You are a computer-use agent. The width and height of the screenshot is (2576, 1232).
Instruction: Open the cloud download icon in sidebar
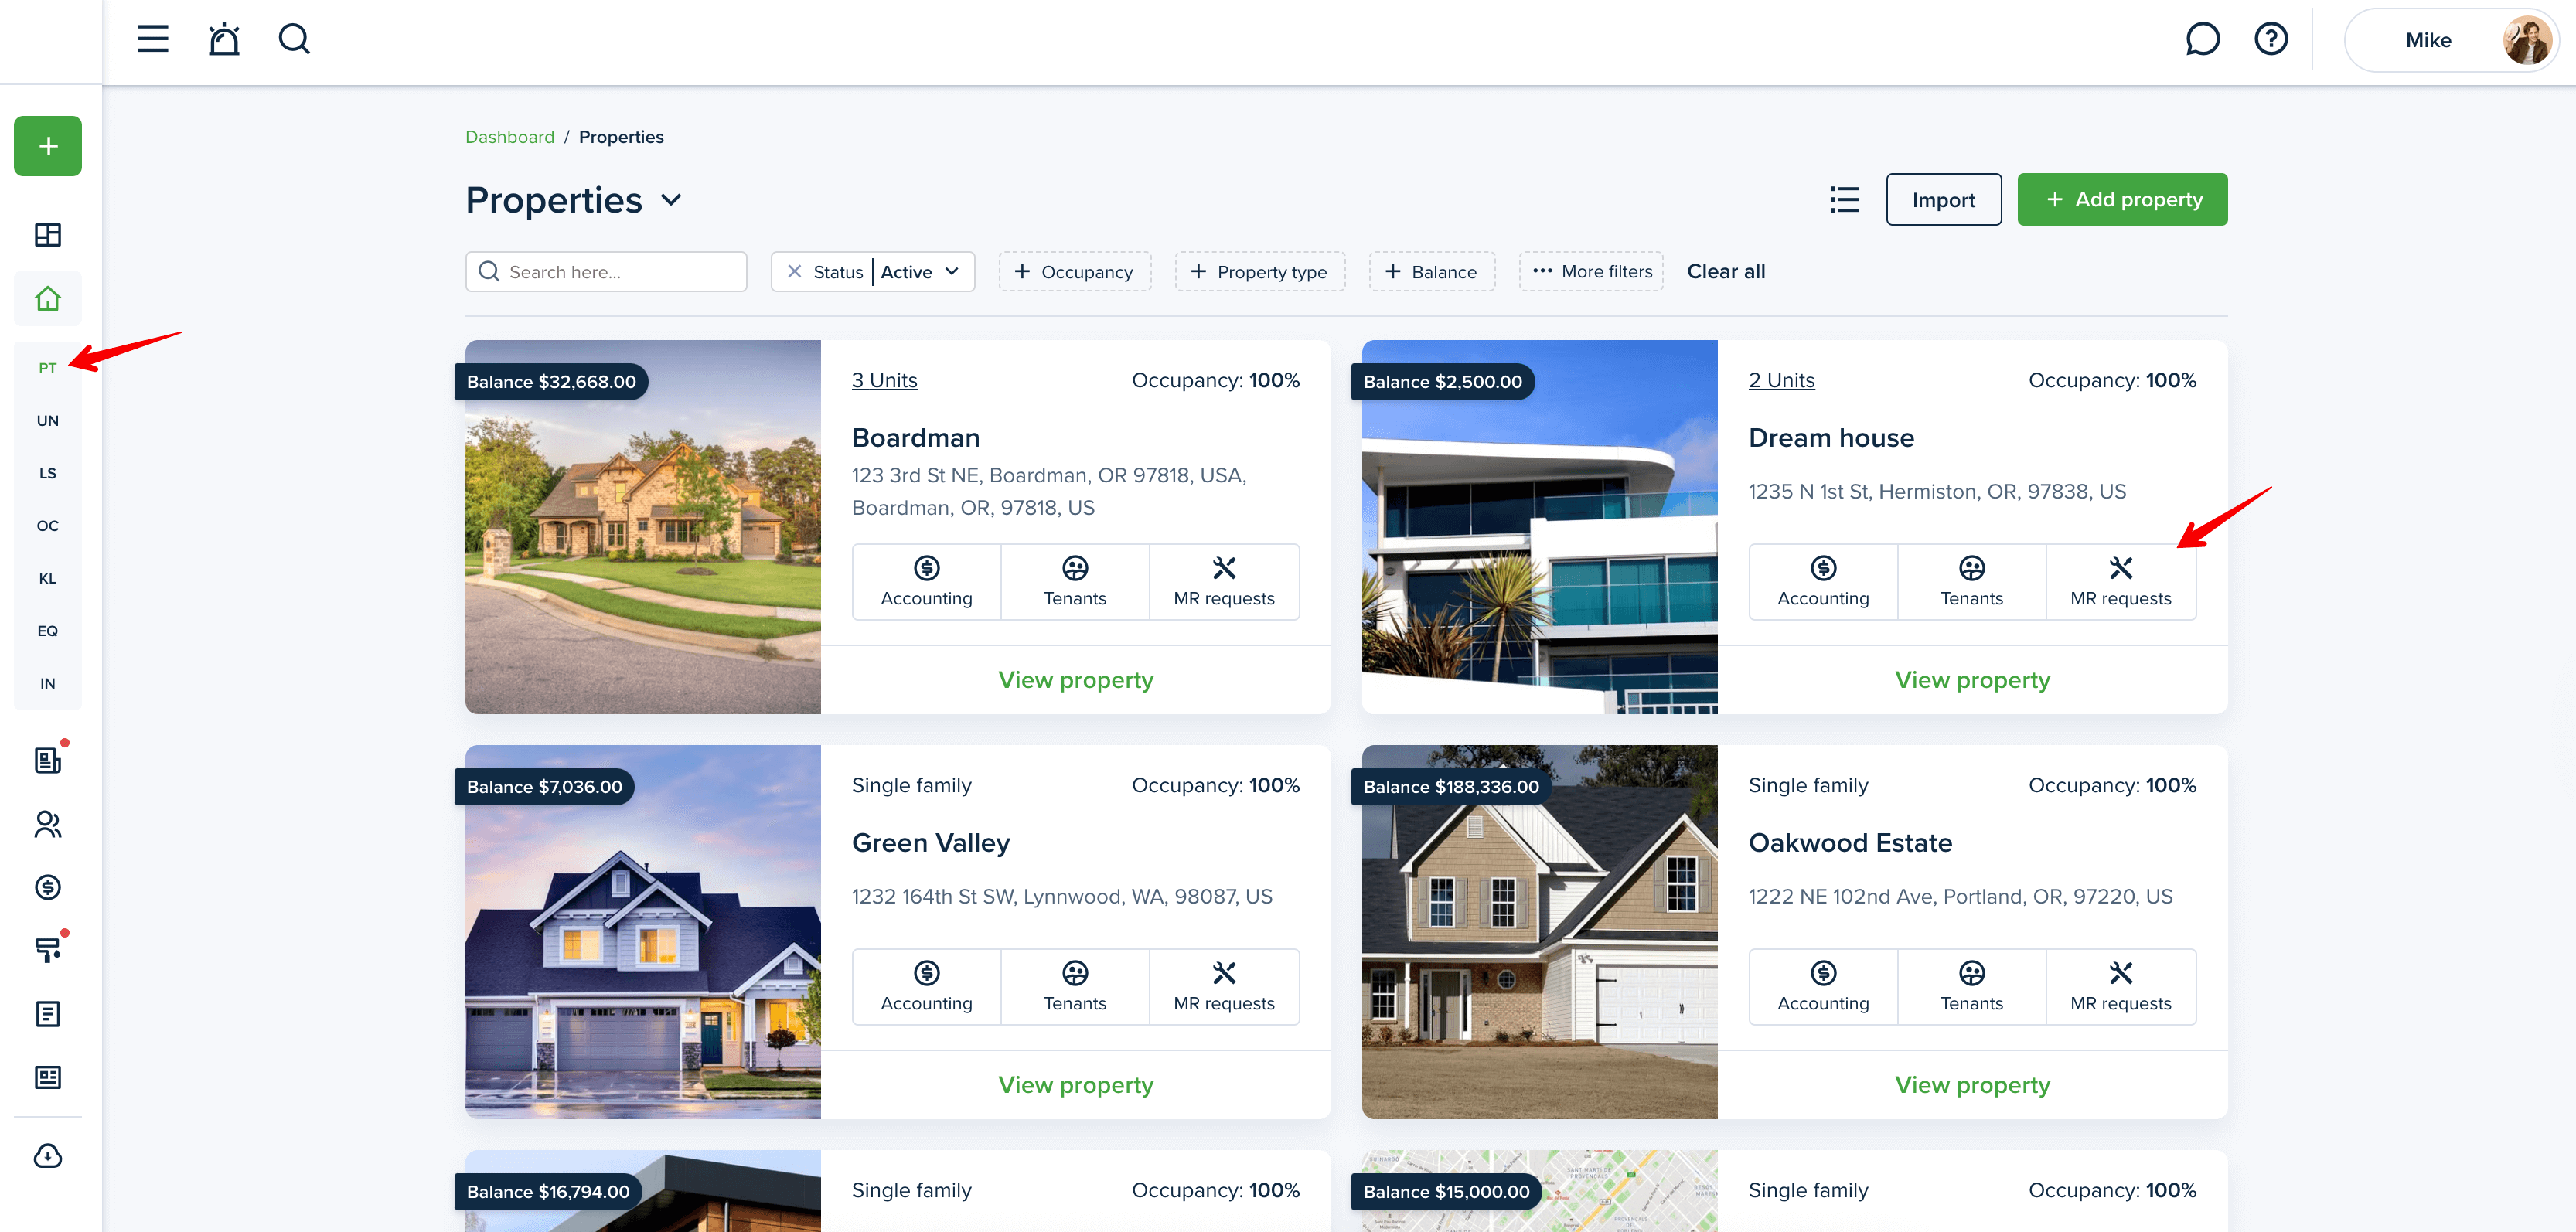click(48, 1156)
